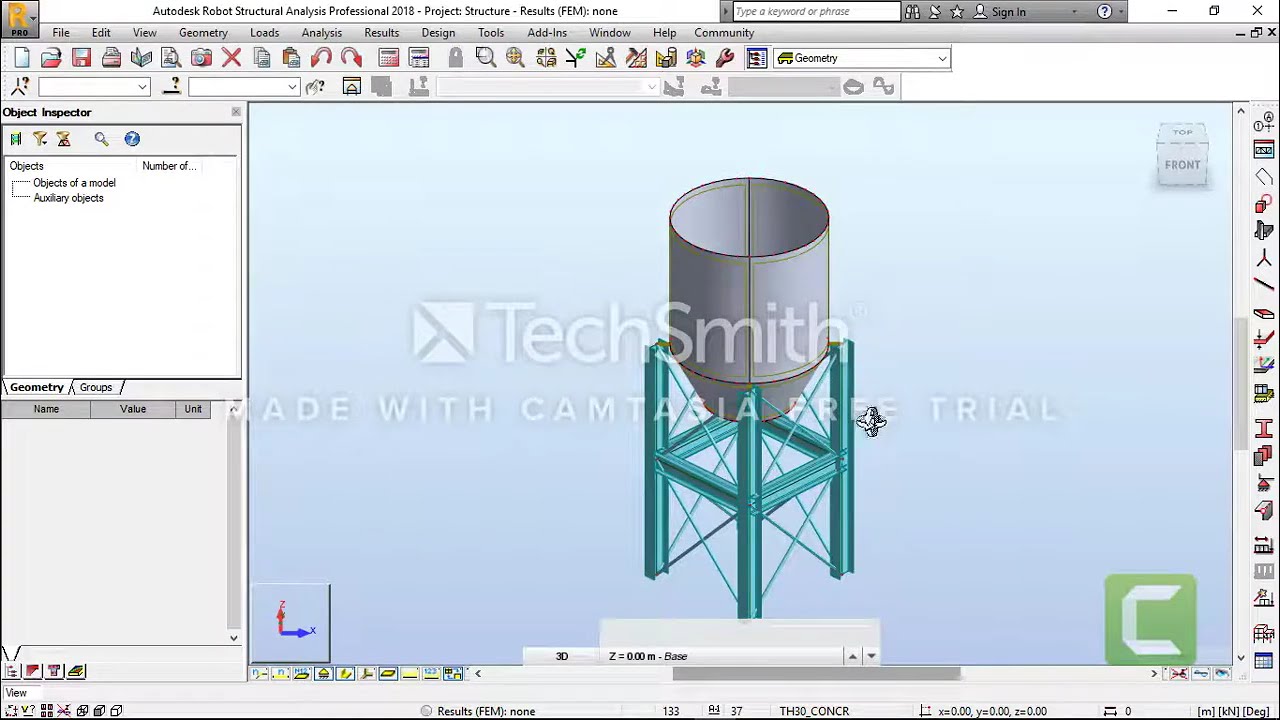Image resolution: width=1280 pixels, height=720 pixels.
Task: Toggle supports symbols display icon
Action: (323, 673)
